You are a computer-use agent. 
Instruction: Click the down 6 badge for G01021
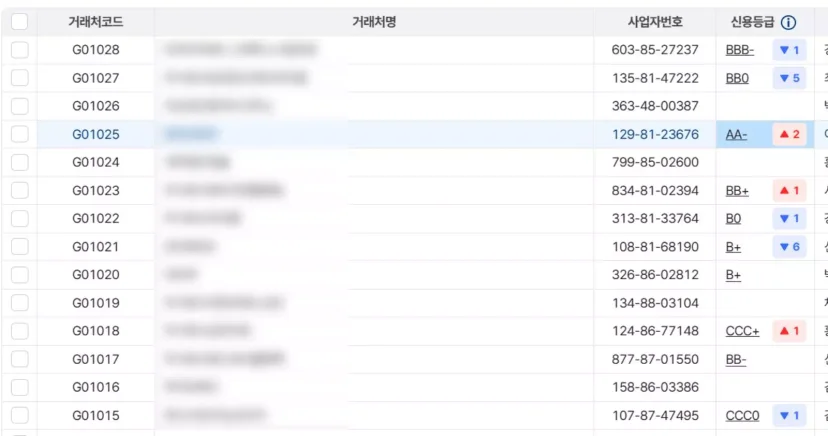pyautogui.click(x=789, y=247)
